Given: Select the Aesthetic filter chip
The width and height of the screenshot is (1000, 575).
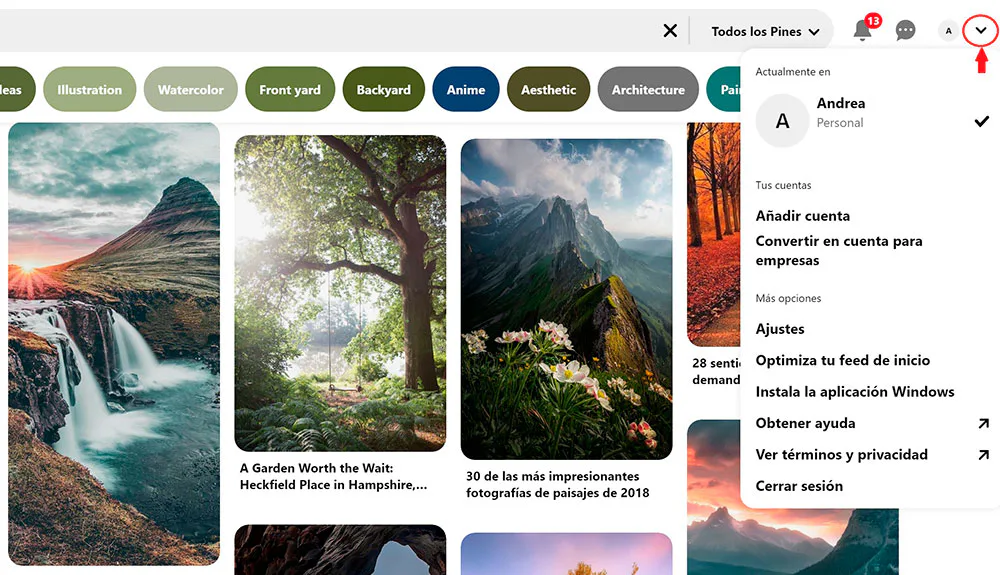Looking at the screenshot, I should coord(548,90).
